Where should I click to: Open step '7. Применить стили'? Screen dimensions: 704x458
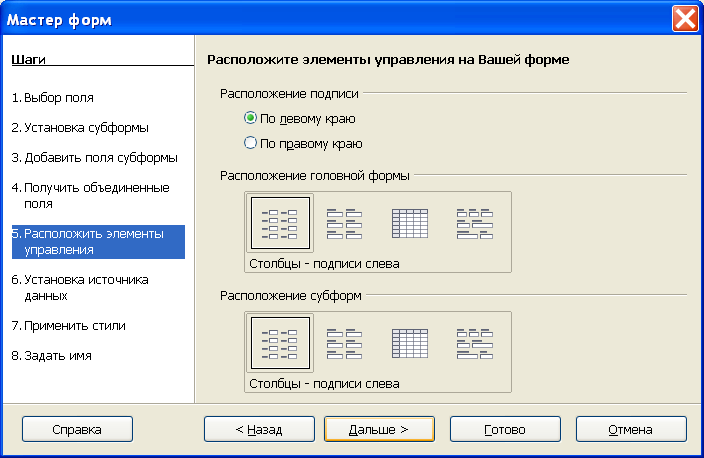pos(68,326)
